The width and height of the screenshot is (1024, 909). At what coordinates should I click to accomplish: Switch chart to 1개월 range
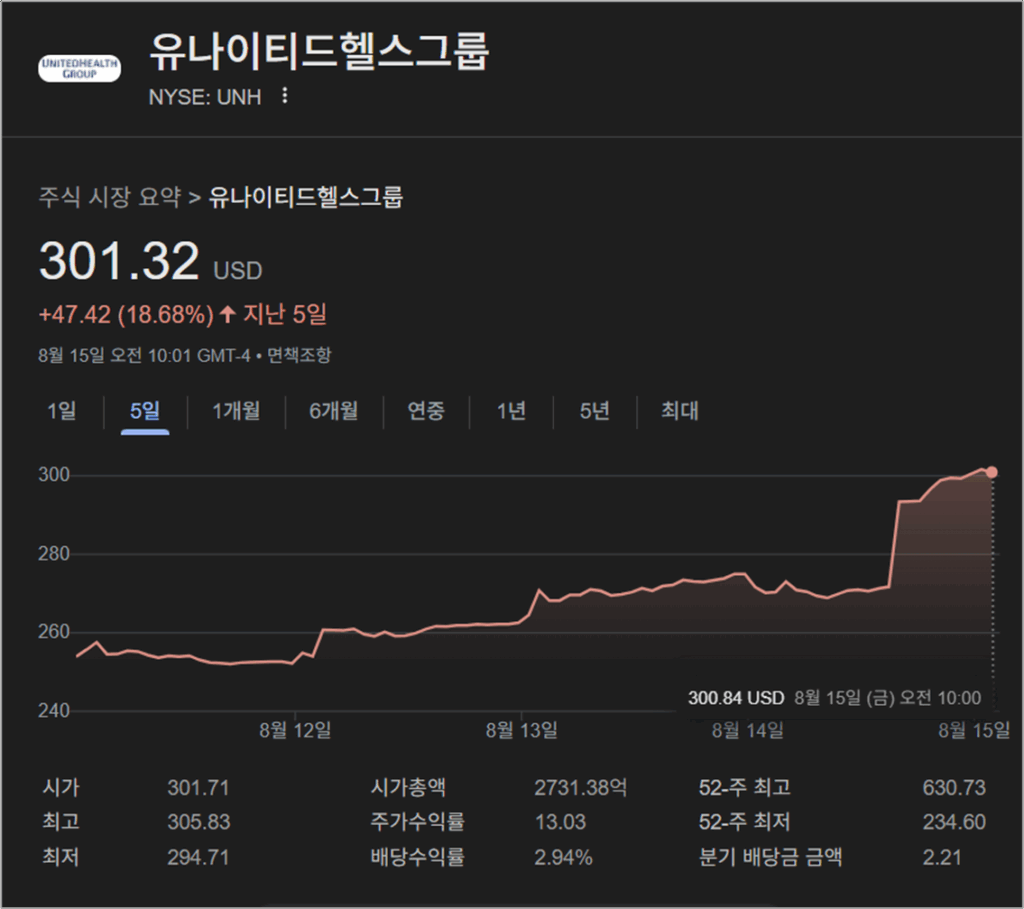coord(236,411)
